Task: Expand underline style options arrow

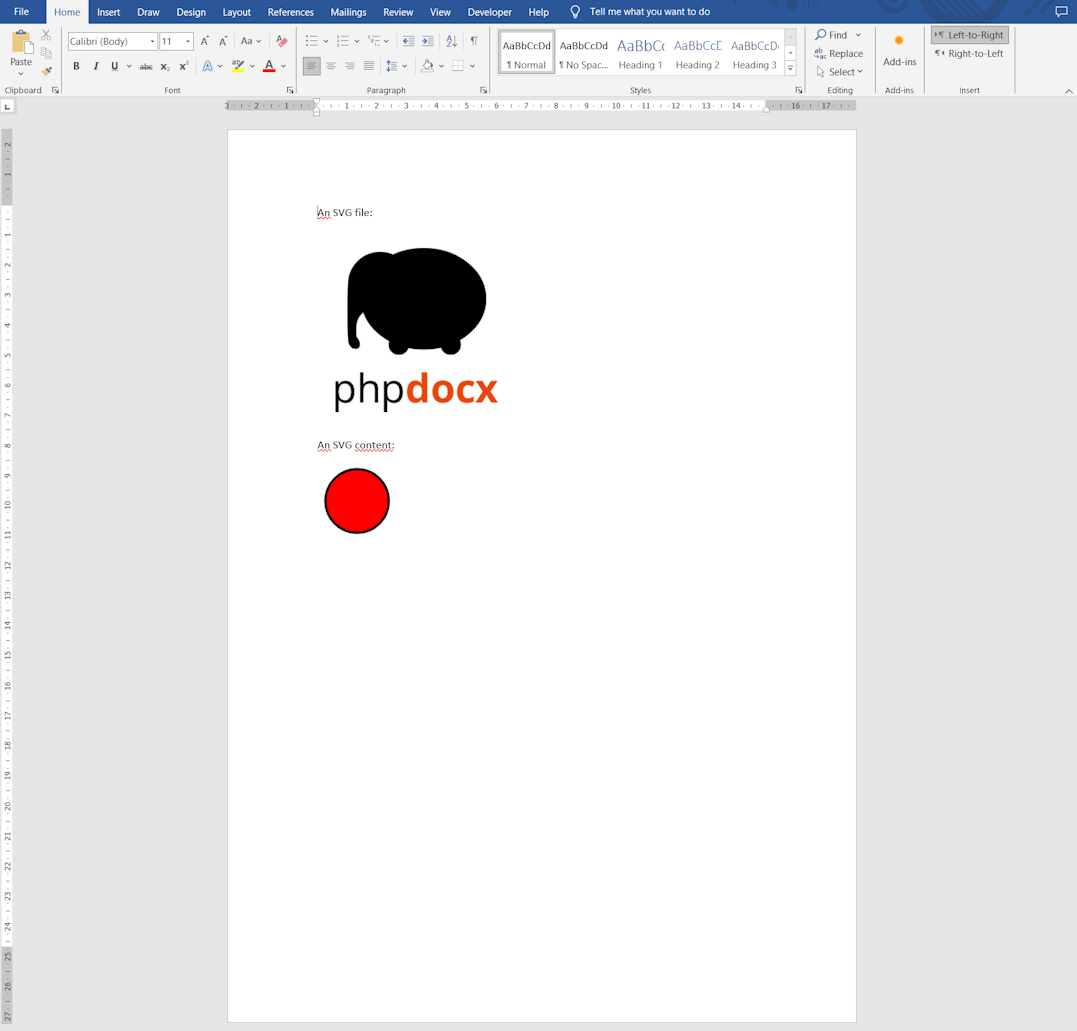Action: click(129, 67)
